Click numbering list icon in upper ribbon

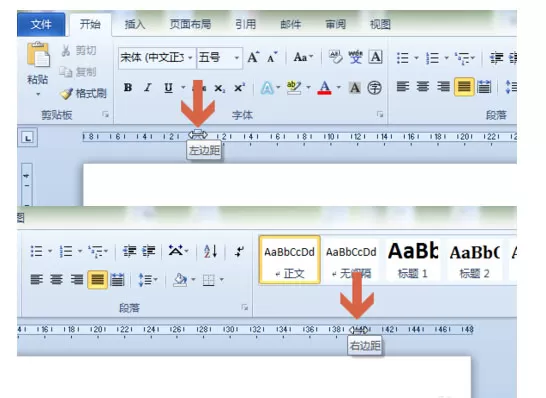coord(432,58)
